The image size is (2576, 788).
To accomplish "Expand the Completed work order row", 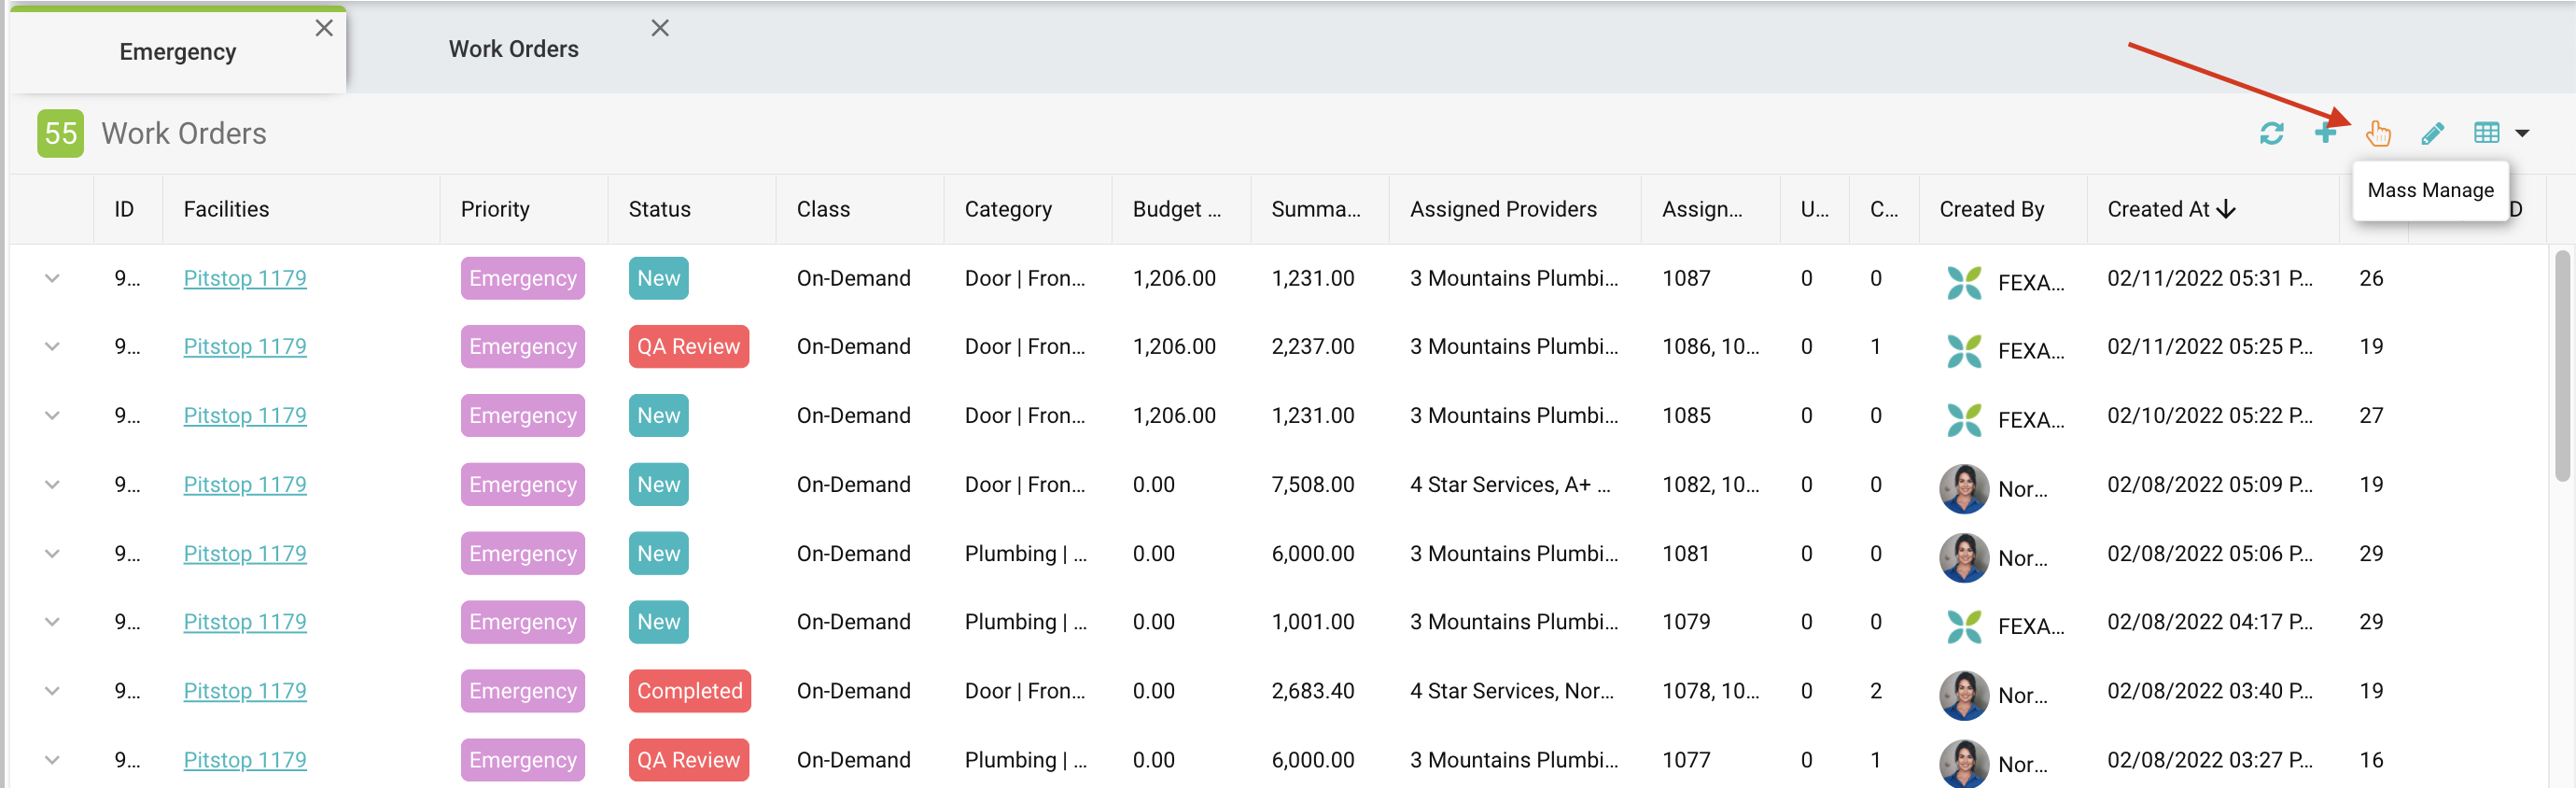I will pos(52,691).
